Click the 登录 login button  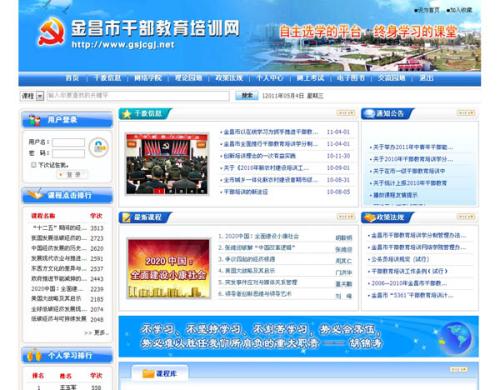(72, 174)
